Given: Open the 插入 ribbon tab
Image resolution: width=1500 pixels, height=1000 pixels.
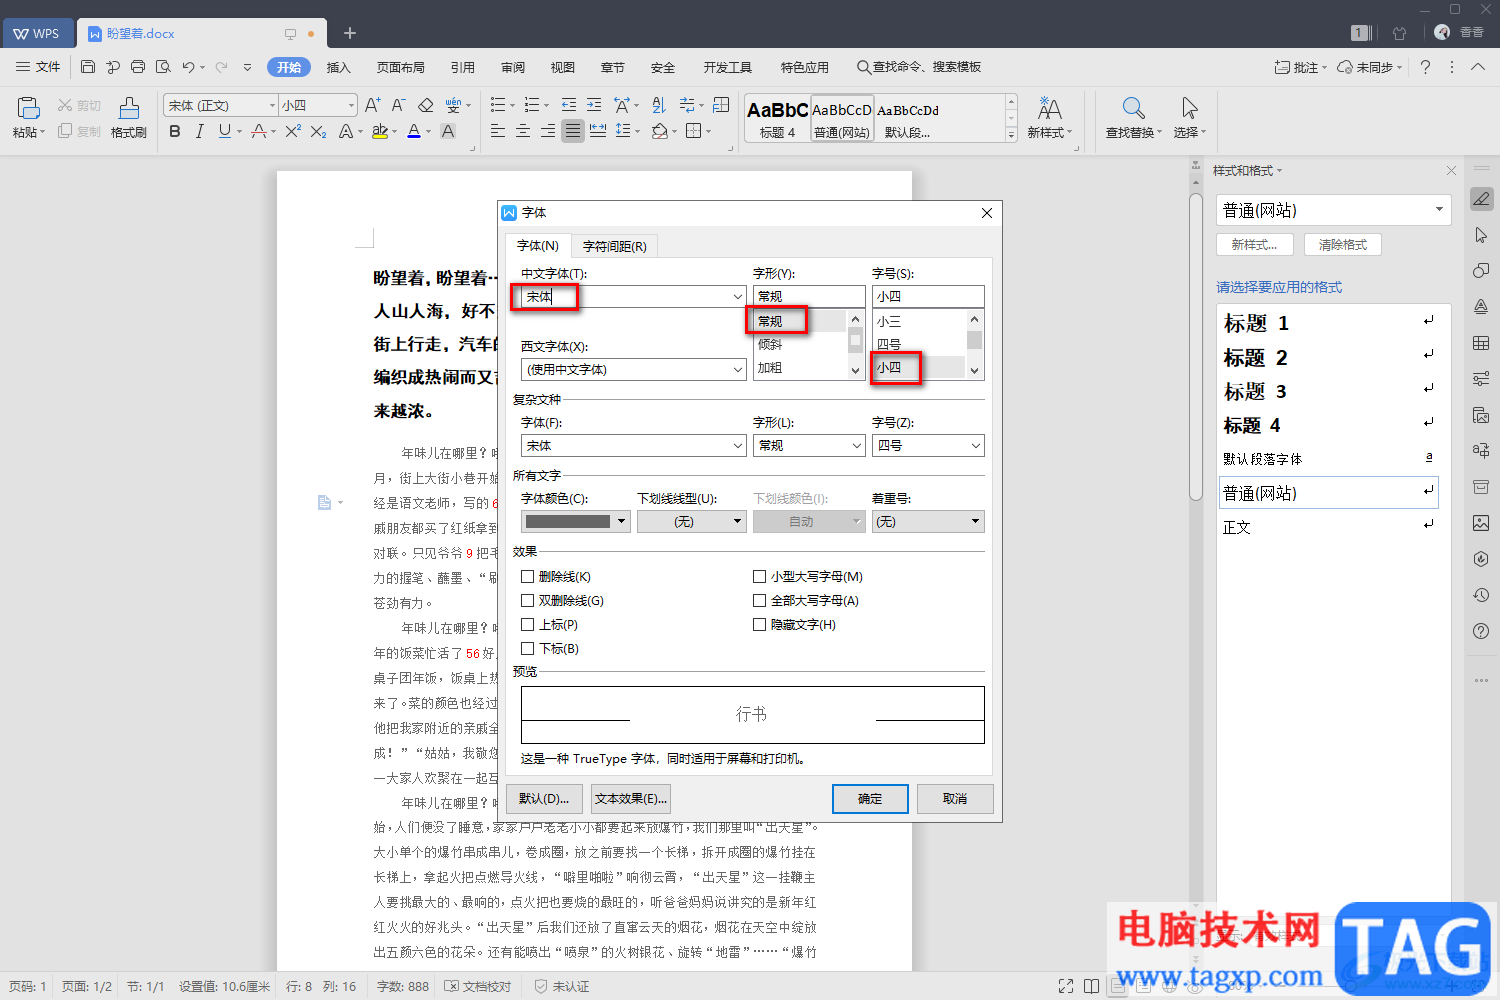Looking at the screenshot, I should coord(339,67).
